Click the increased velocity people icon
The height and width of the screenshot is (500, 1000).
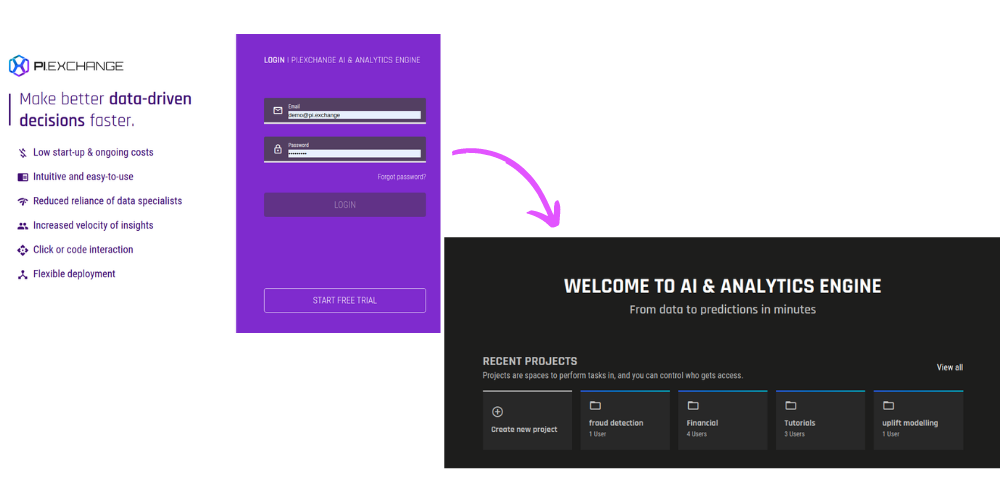(x=23, y=226)
